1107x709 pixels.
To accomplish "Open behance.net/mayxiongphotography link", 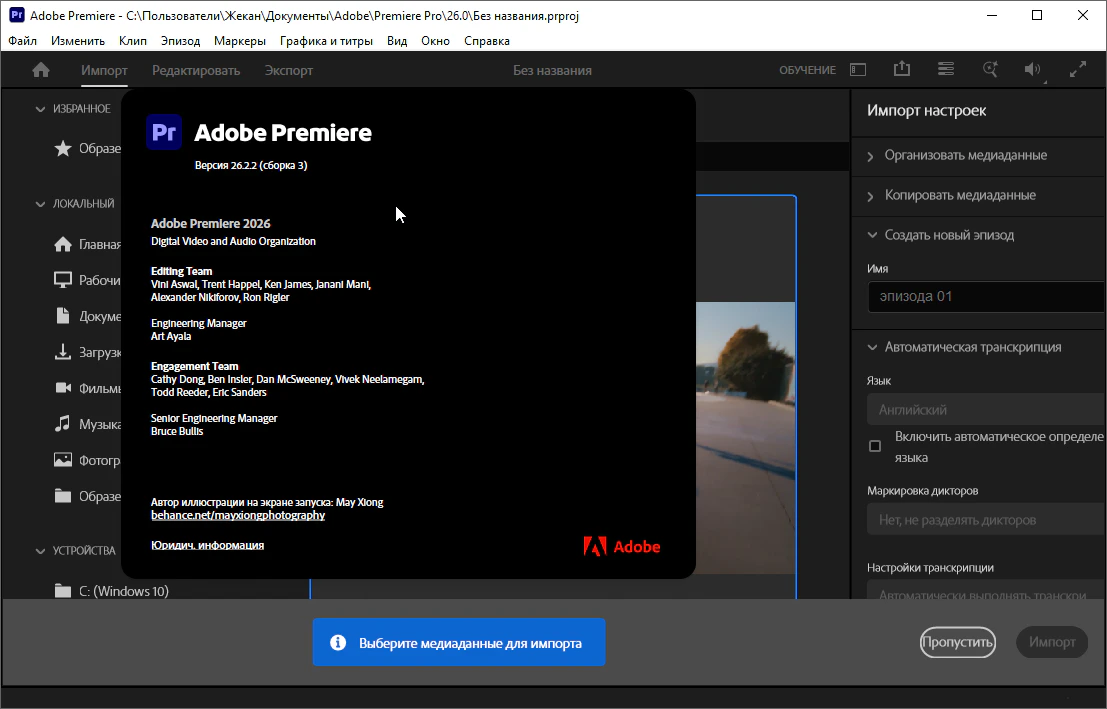I will point(238,516).
